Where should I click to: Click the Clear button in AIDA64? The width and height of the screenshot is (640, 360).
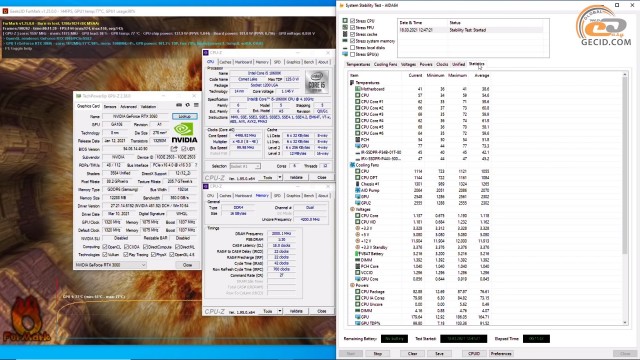[x=413, y=353]
